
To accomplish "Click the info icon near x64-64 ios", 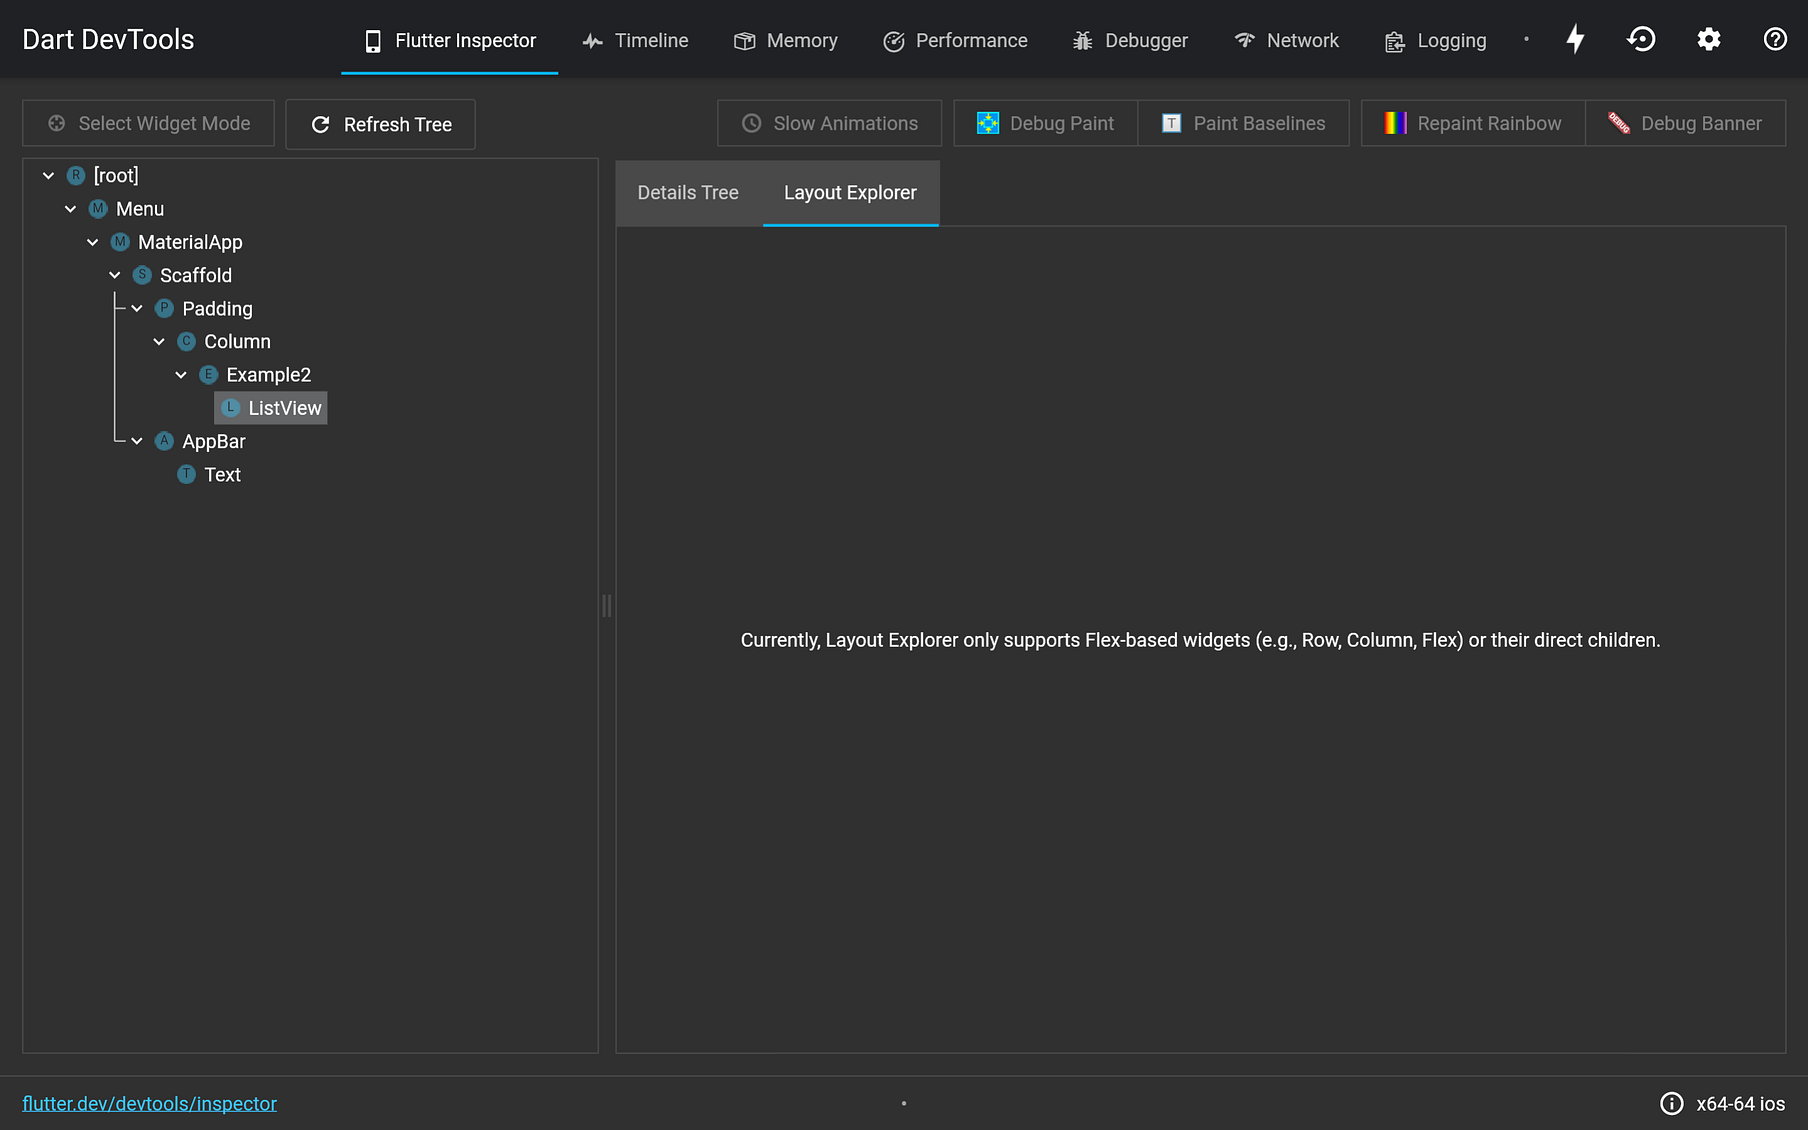I will (1670, 1103).
